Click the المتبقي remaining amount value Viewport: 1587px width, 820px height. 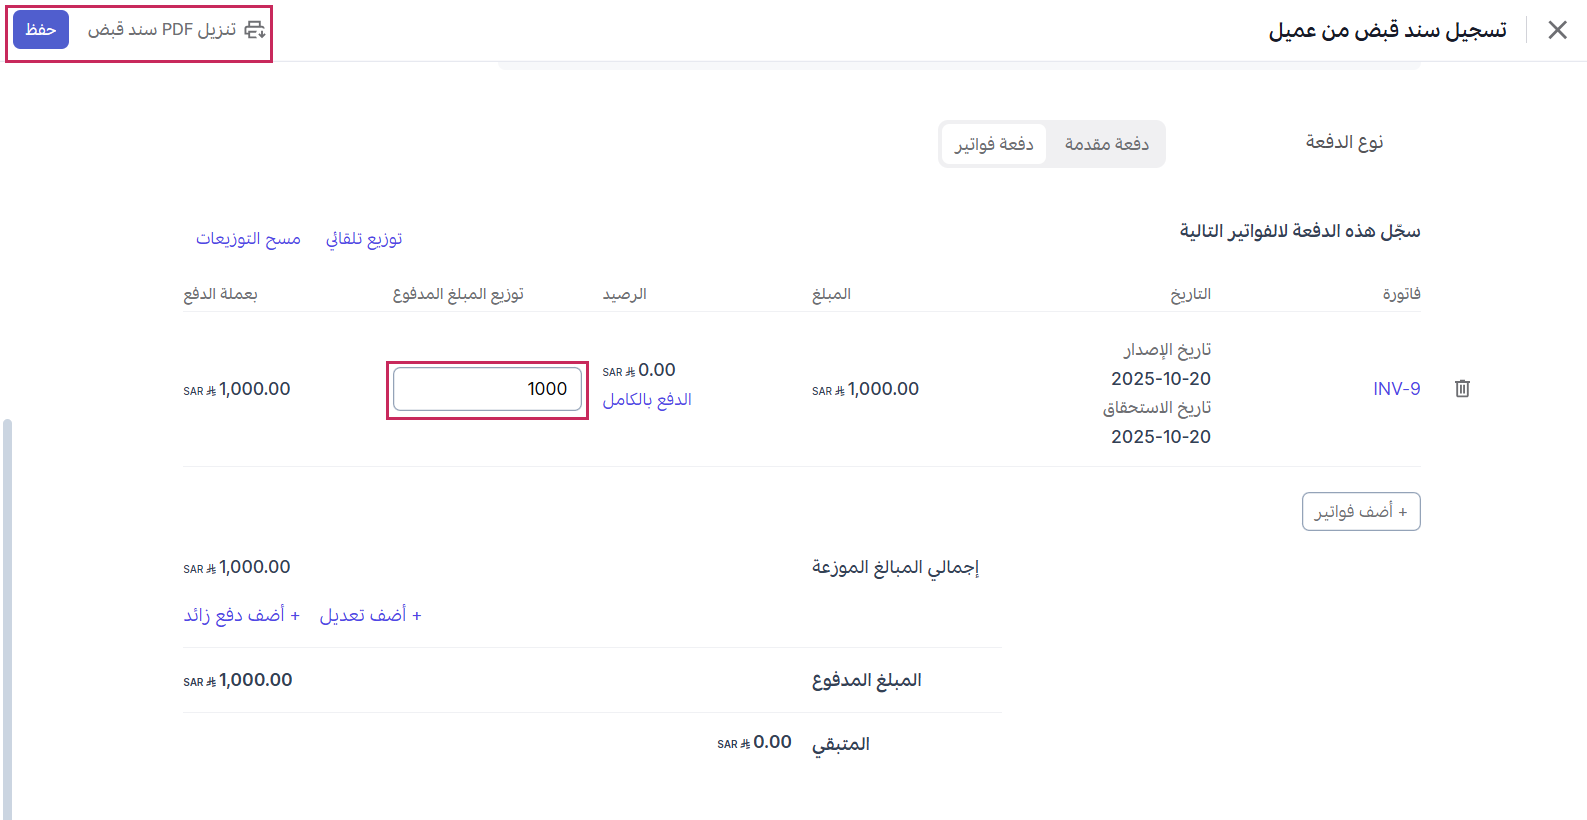[755, 743]
